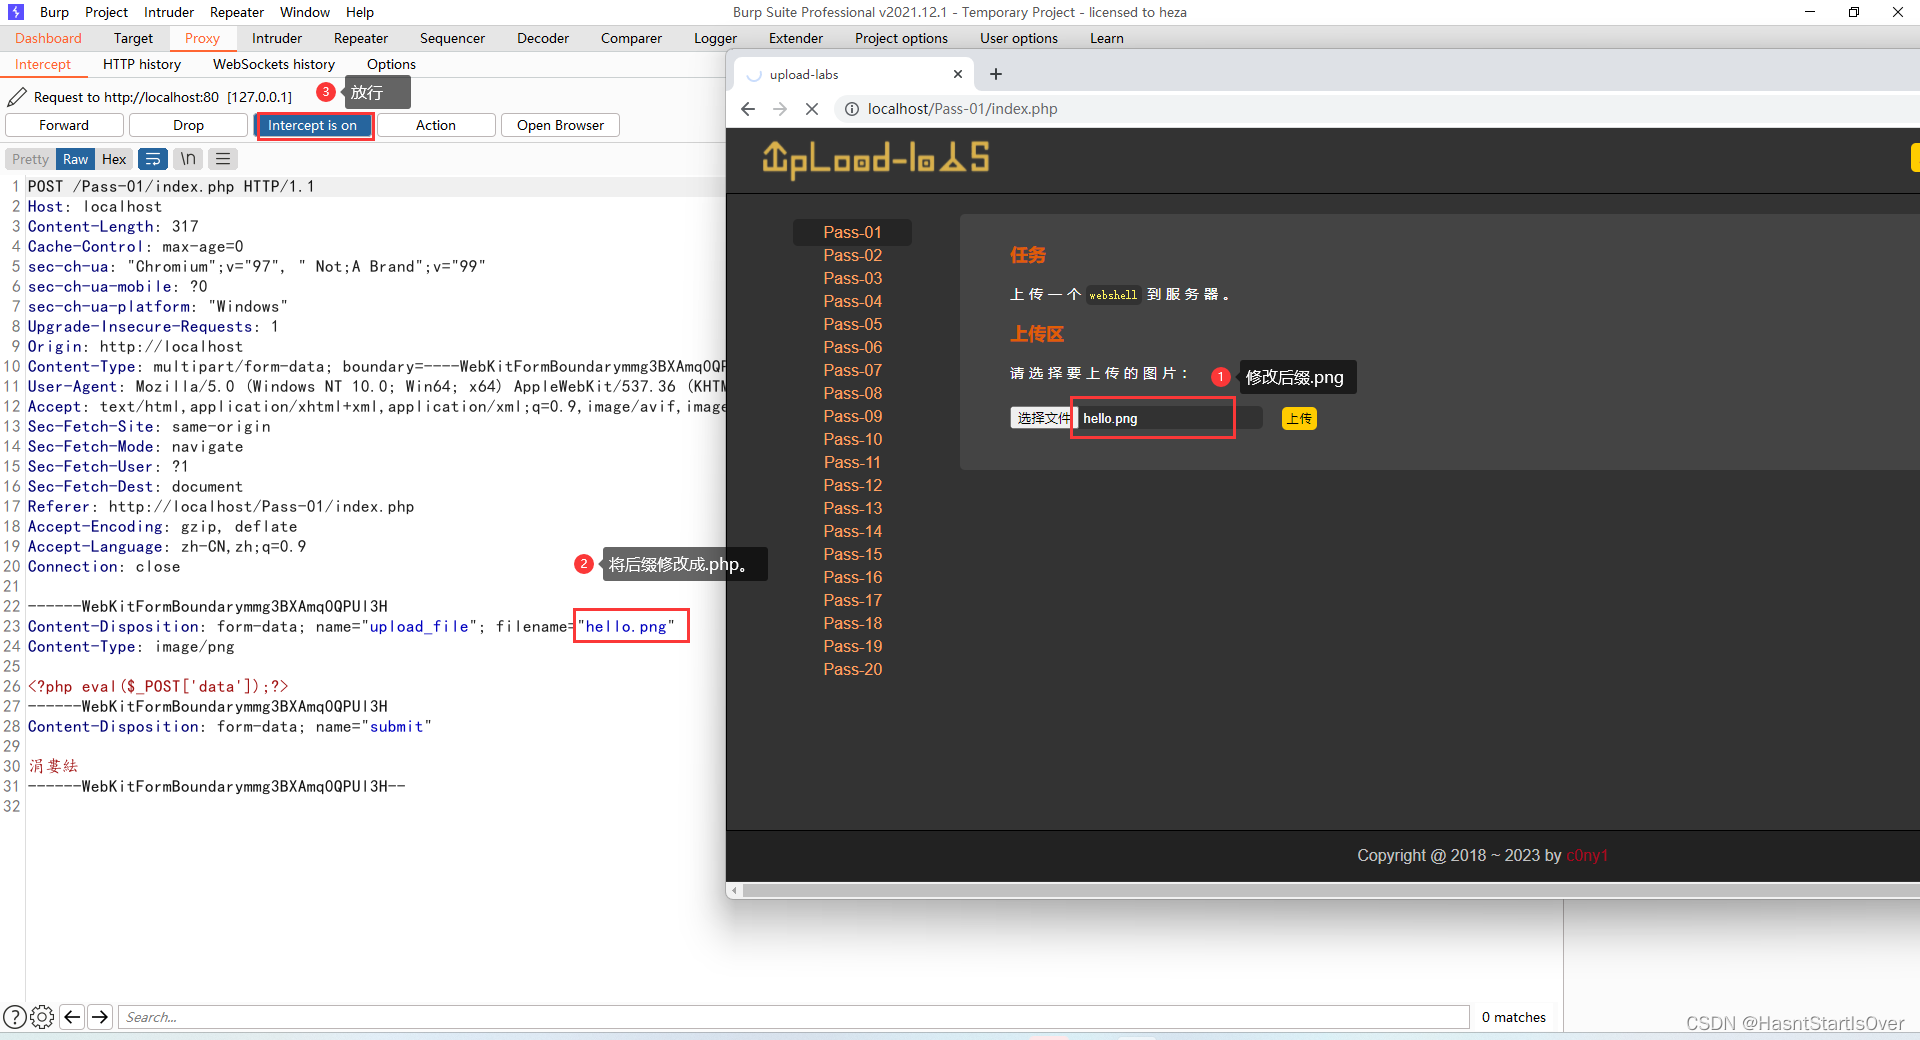
Task: Go to the previous search match arrow
Action: [x=72, y=1017]
